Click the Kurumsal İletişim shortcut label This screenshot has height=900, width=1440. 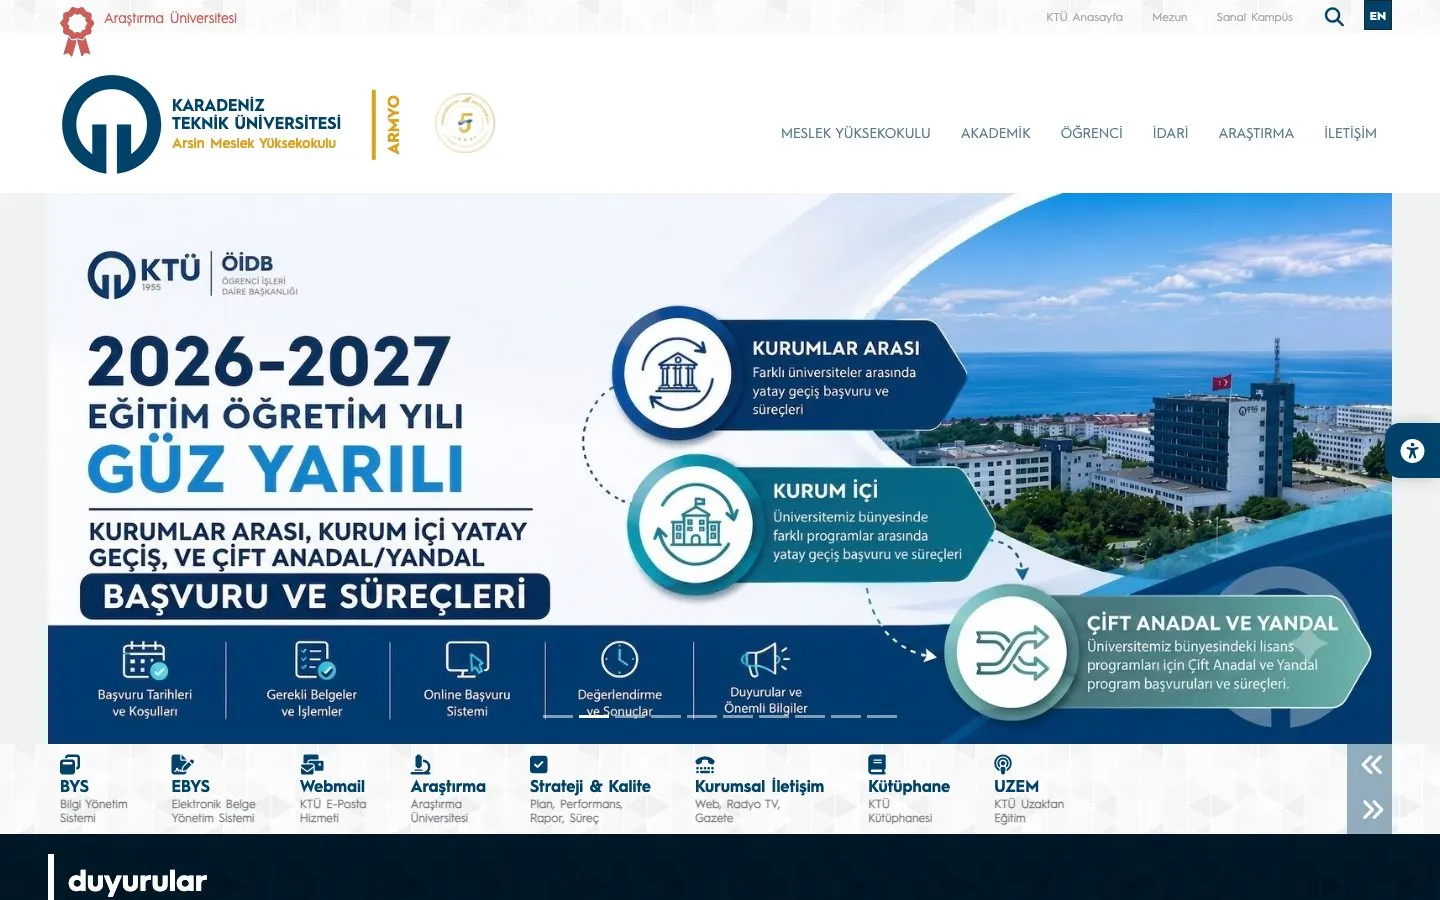coord(759,786)
